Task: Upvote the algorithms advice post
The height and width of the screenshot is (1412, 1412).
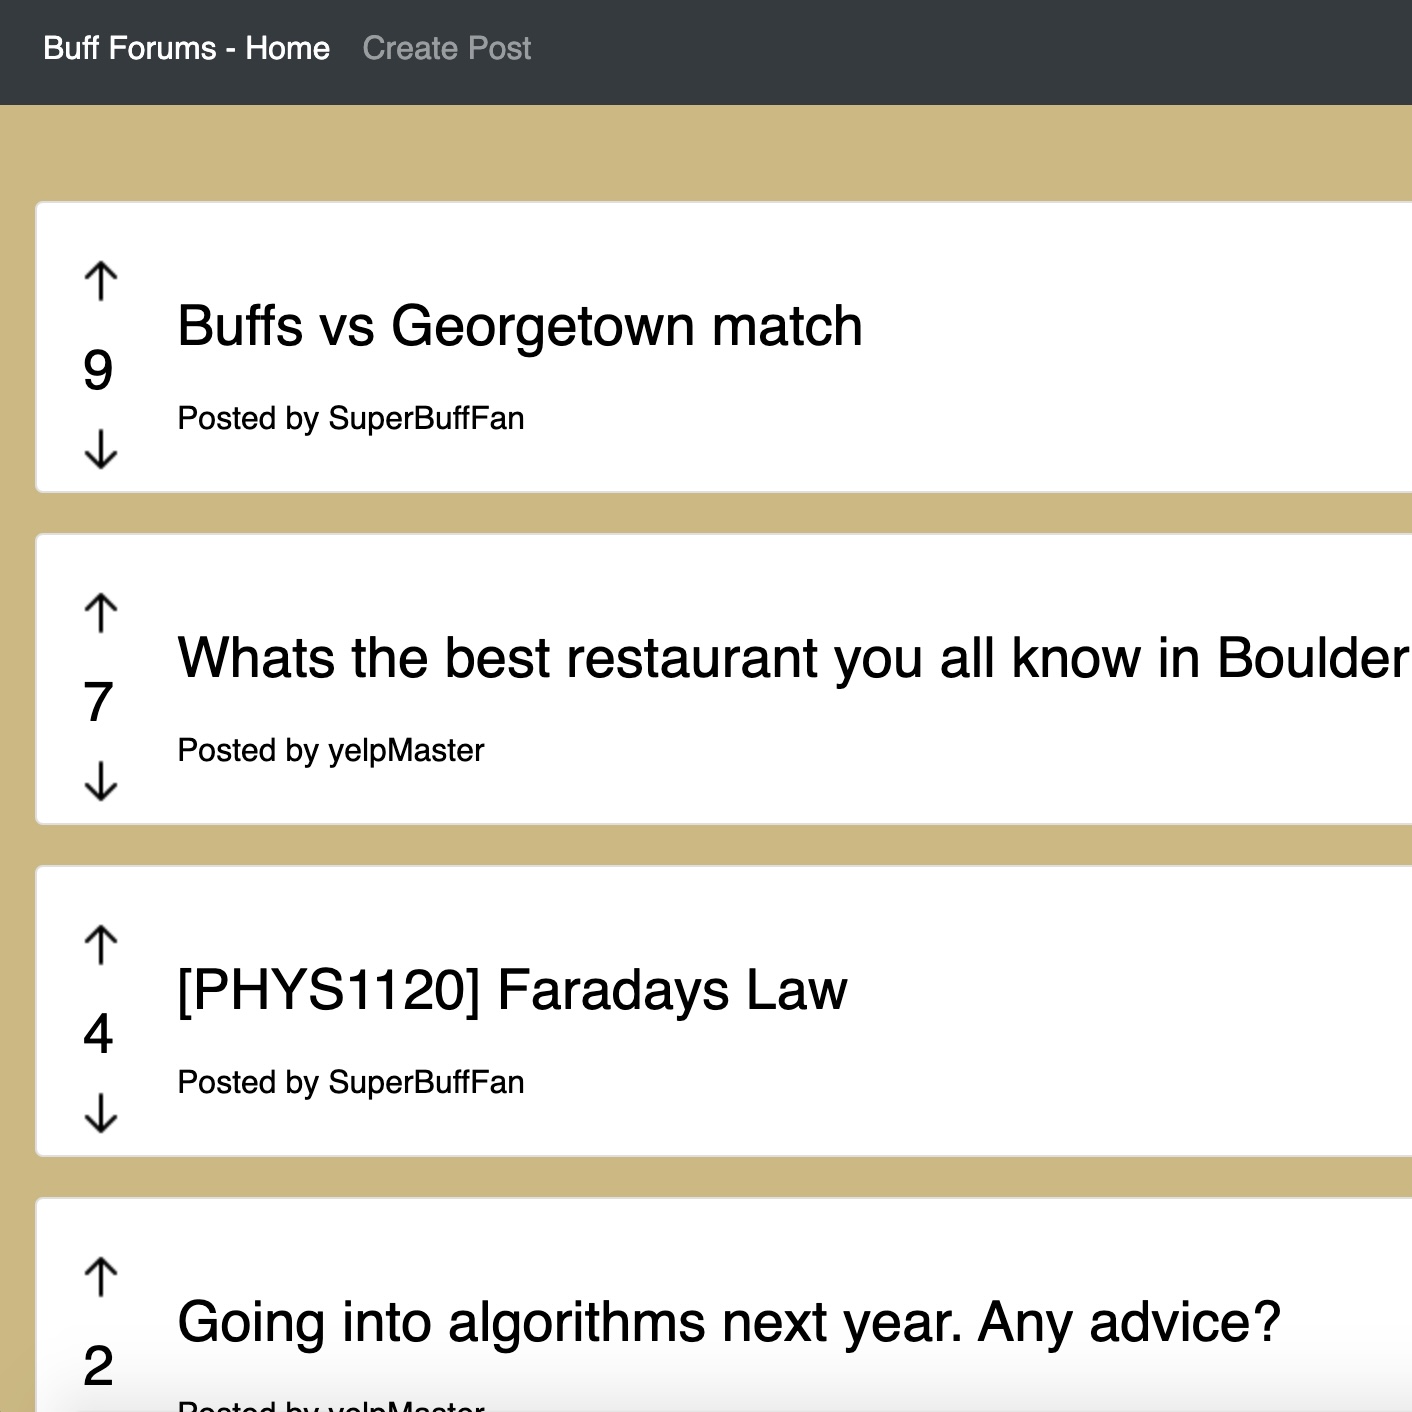Action: (101, 1277)
